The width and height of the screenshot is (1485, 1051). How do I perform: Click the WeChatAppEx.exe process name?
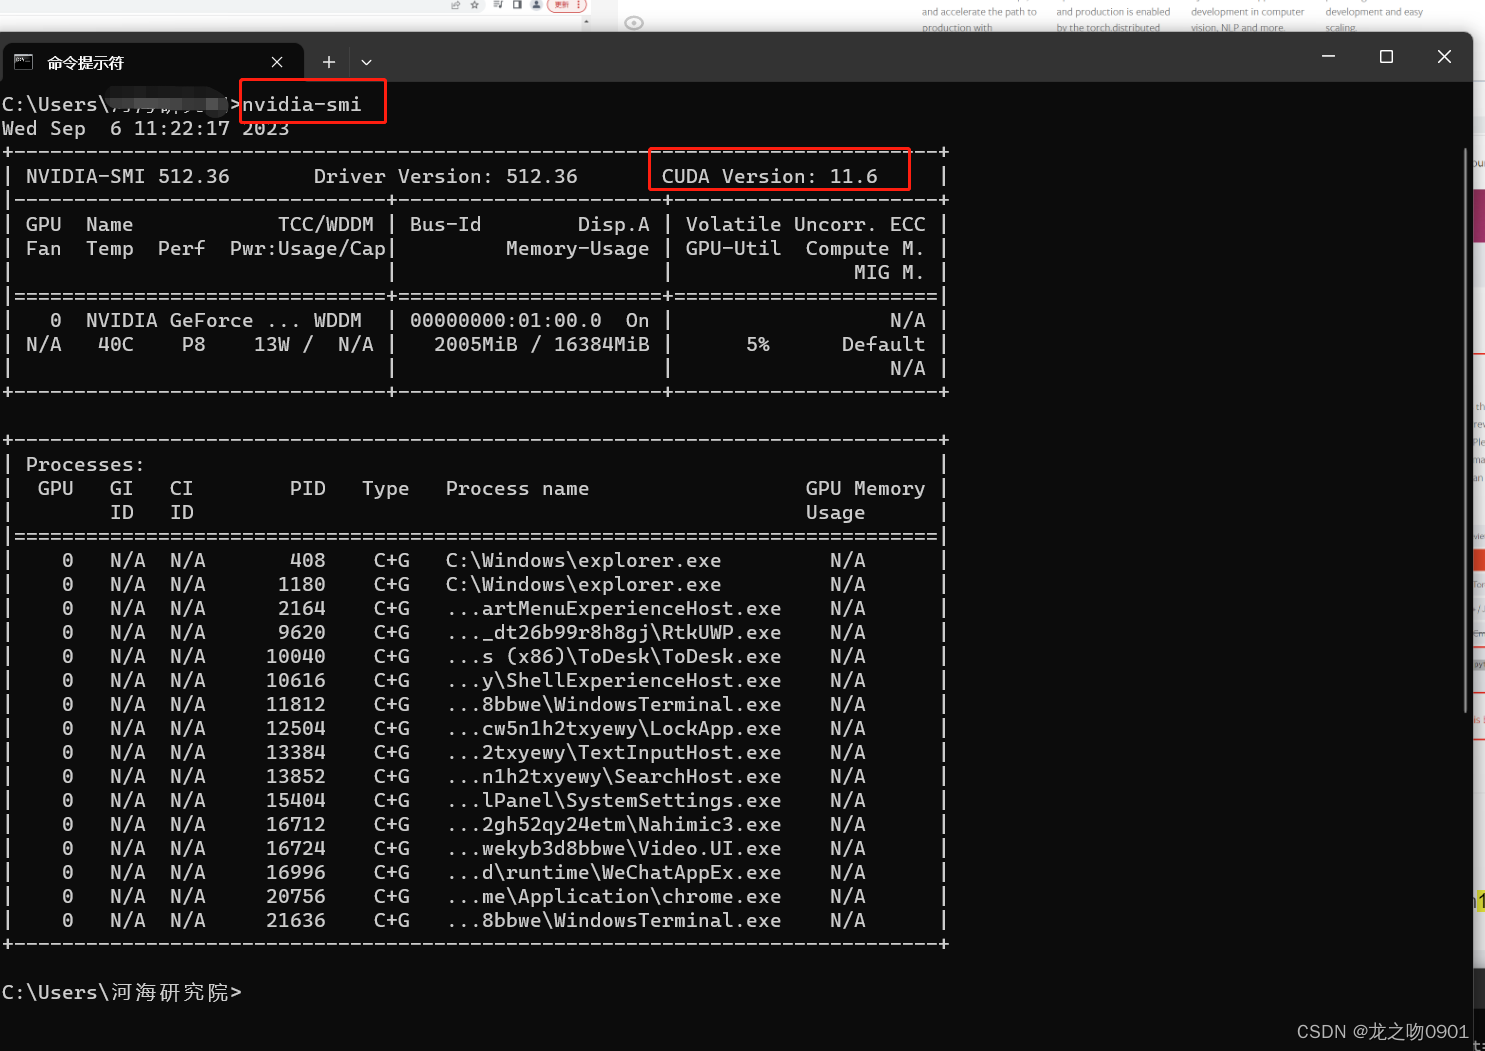click(614, 872)
